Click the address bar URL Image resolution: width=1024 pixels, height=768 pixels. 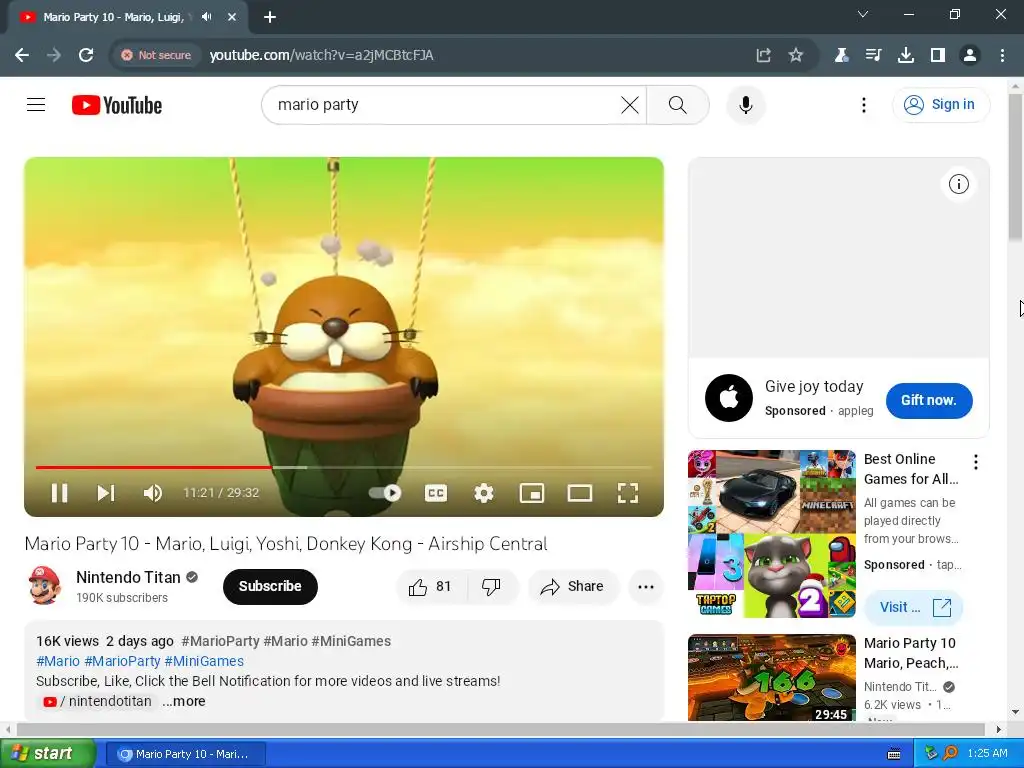(x=321, y=55)
